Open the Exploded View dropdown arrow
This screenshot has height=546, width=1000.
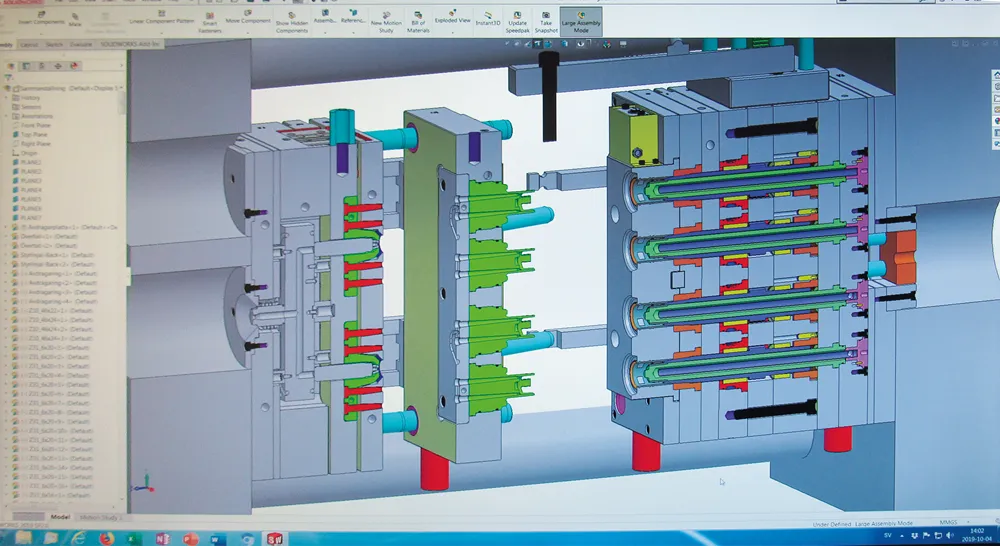452,31
